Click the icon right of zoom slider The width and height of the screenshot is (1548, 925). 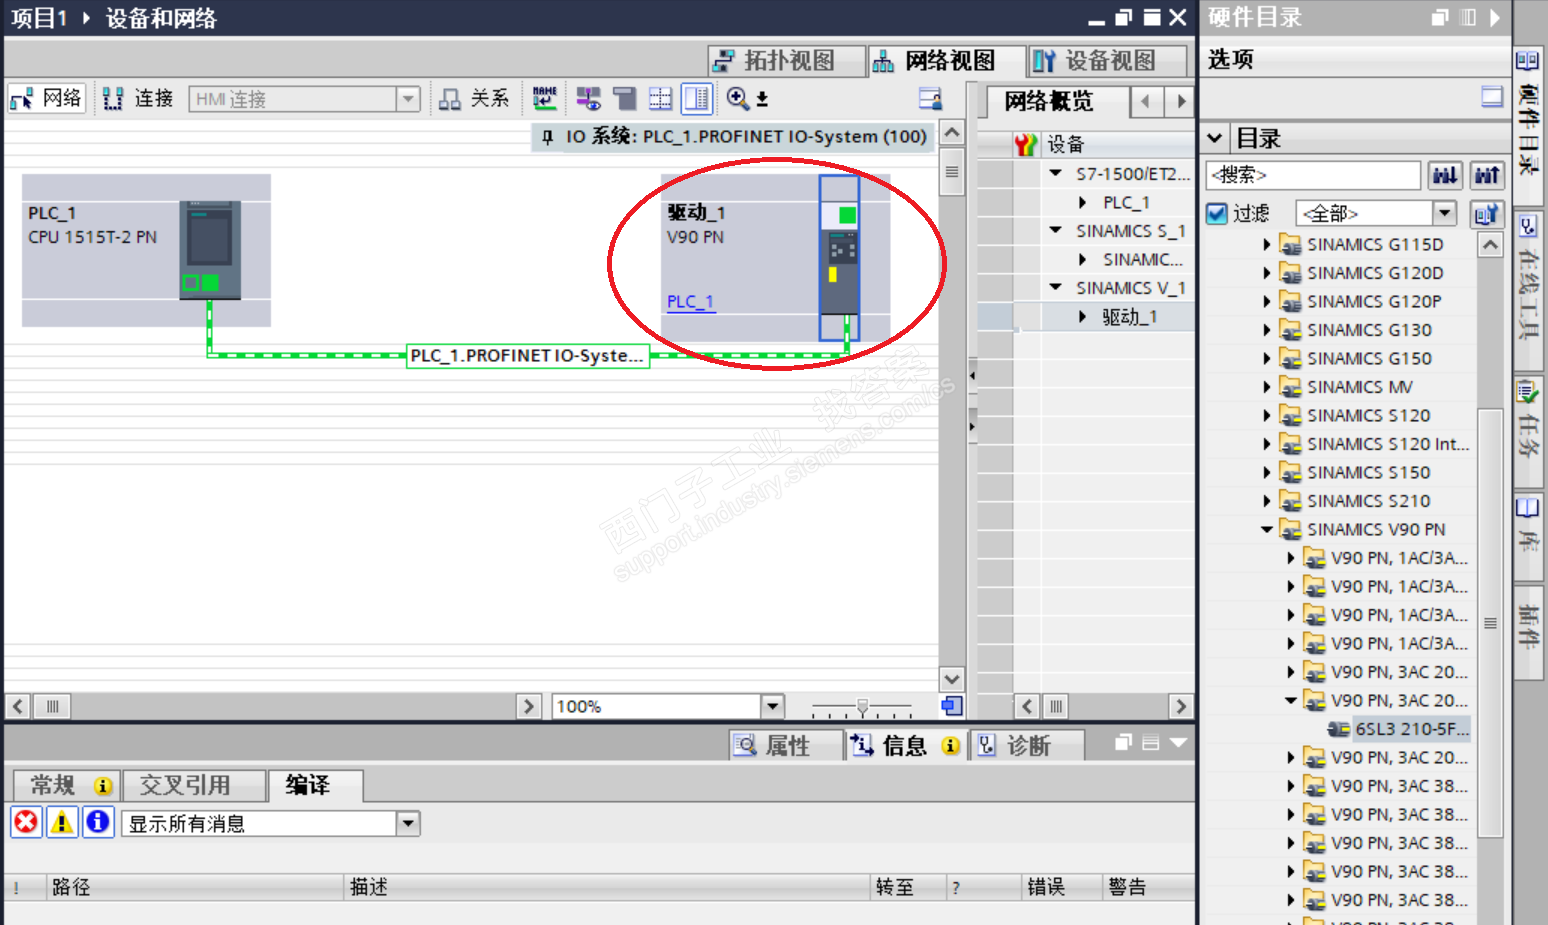pyautogui.click(x=951, y=706)
